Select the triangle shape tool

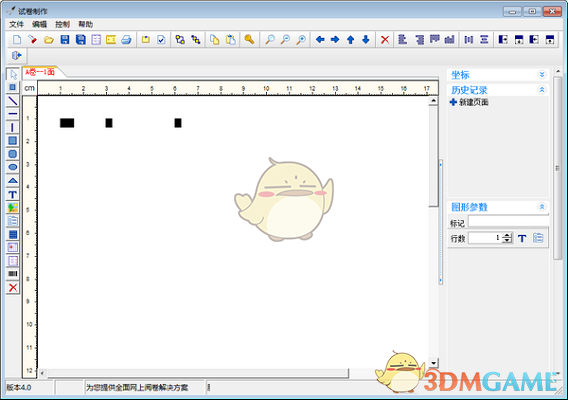click(13, 181)
